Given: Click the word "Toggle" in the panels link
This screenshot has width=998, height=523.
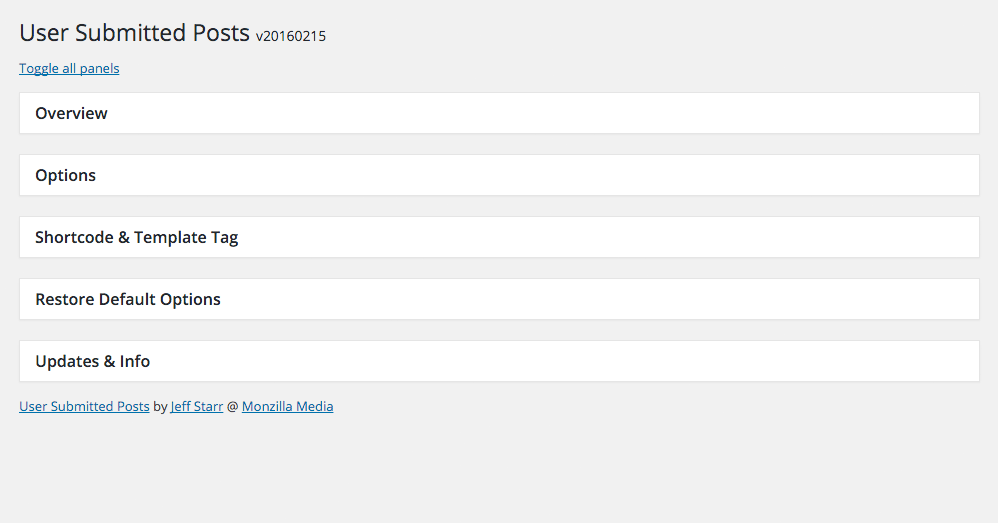Looking at the screenshot, I should coord(39,69).
